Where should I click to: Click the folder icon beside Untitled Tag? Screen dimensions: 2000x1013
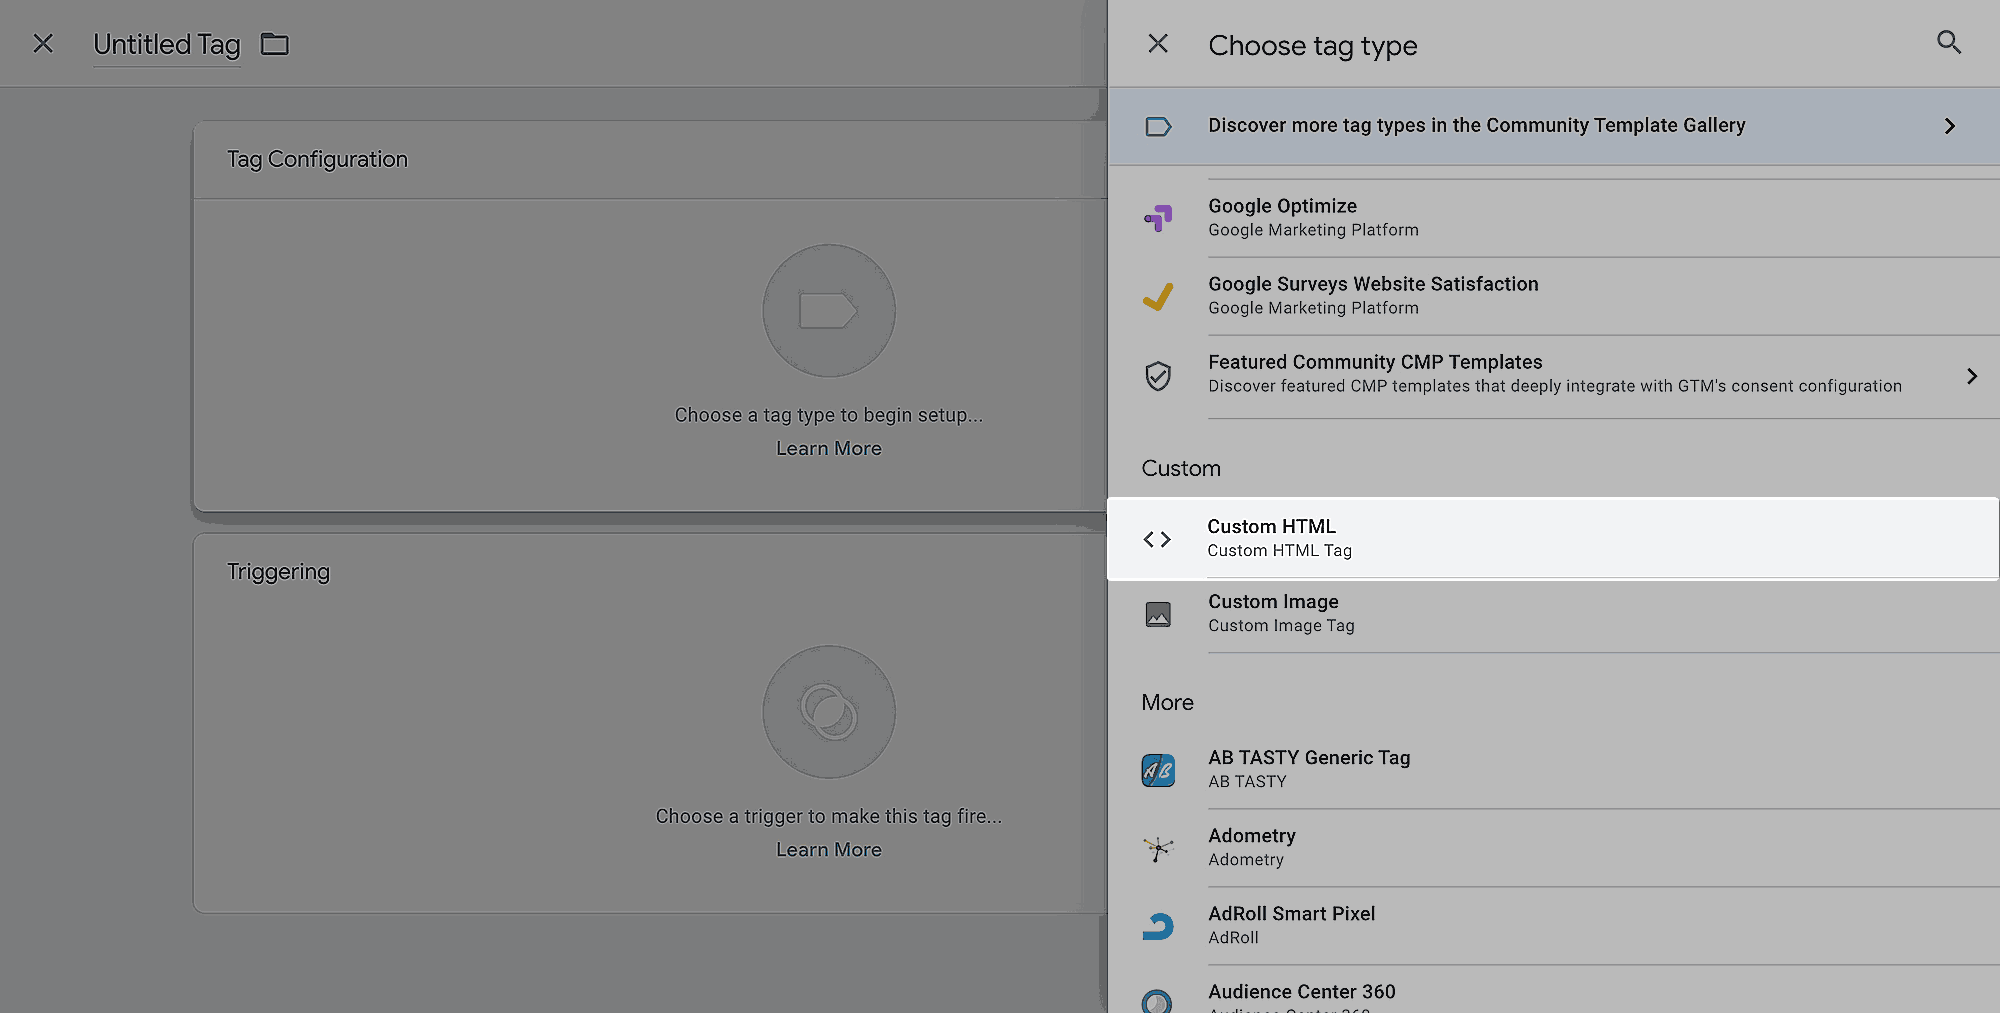pyautogui.click(x=274, y=44)
